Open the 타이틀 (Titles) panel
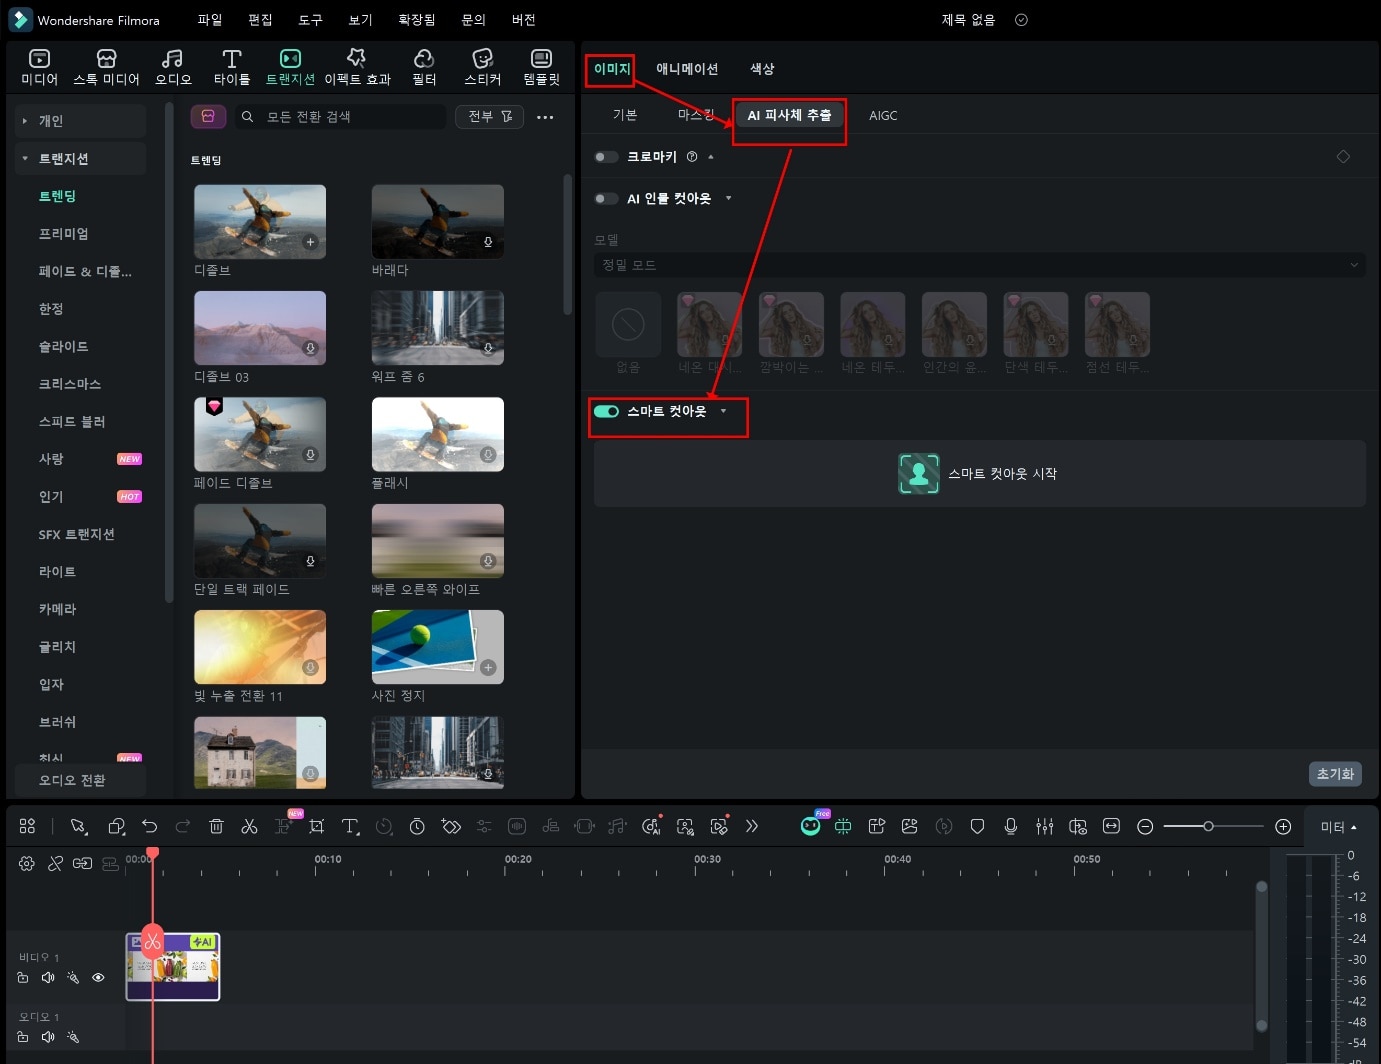Screen dimensions: 1381x1064 pyautogui.click(x=231, y=67)
